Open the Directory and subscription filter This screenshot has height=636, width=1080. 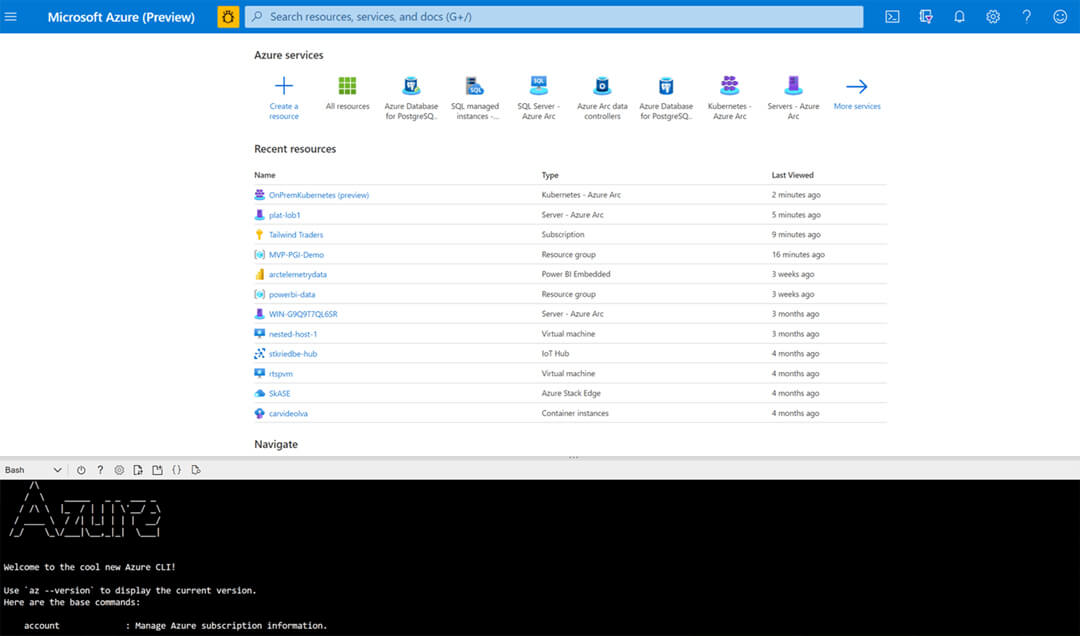coord(926,17)
